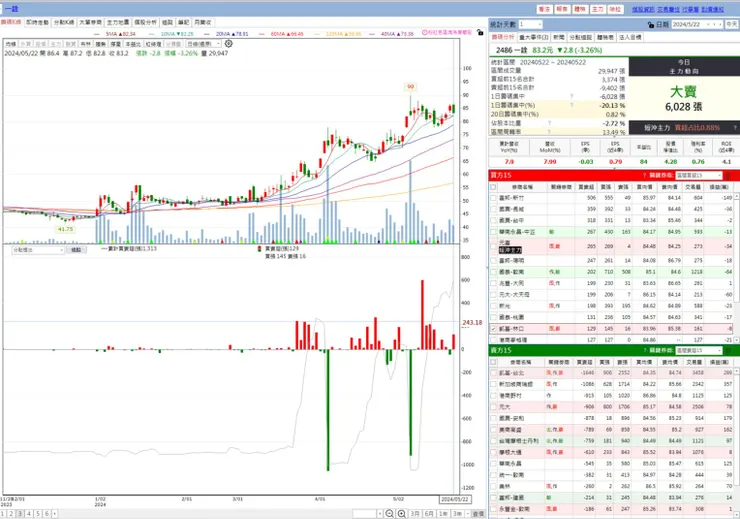This screenshot has height=519, width=740.
Task: Click the previous-day arrow in the date field
Action: tap(713, 25)
